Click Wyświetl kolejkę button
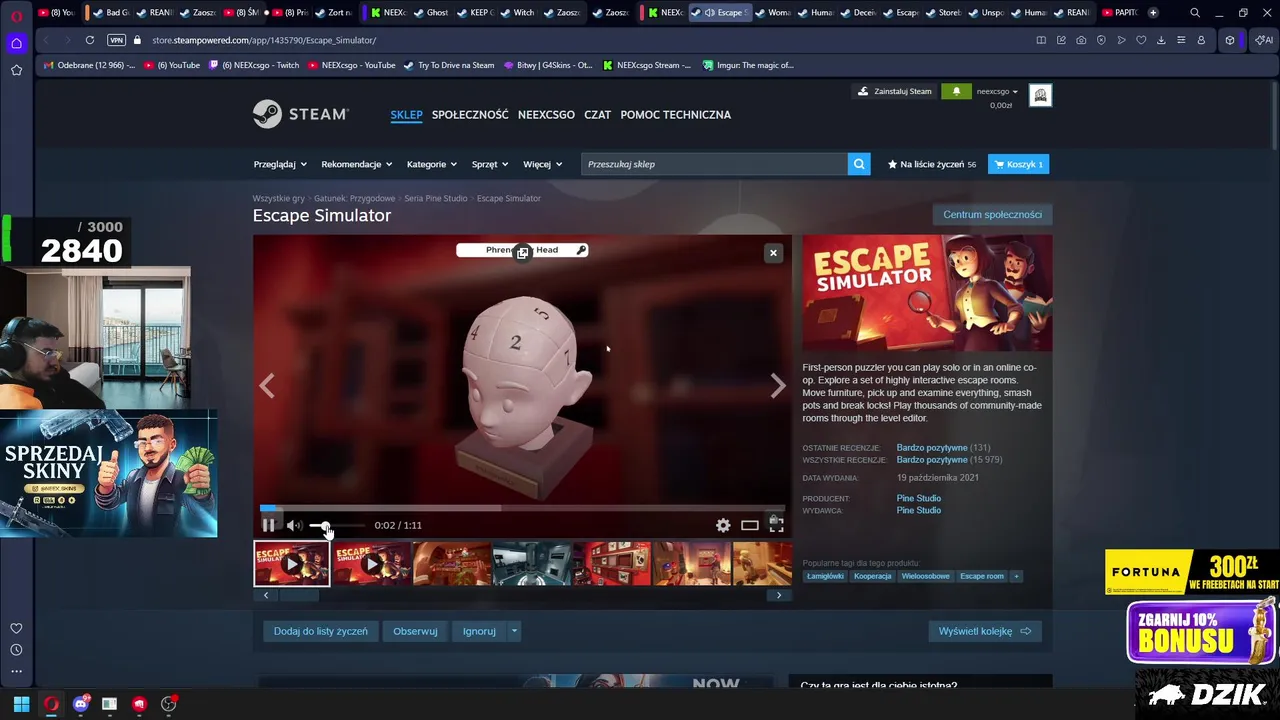 (x=985, y=631)
